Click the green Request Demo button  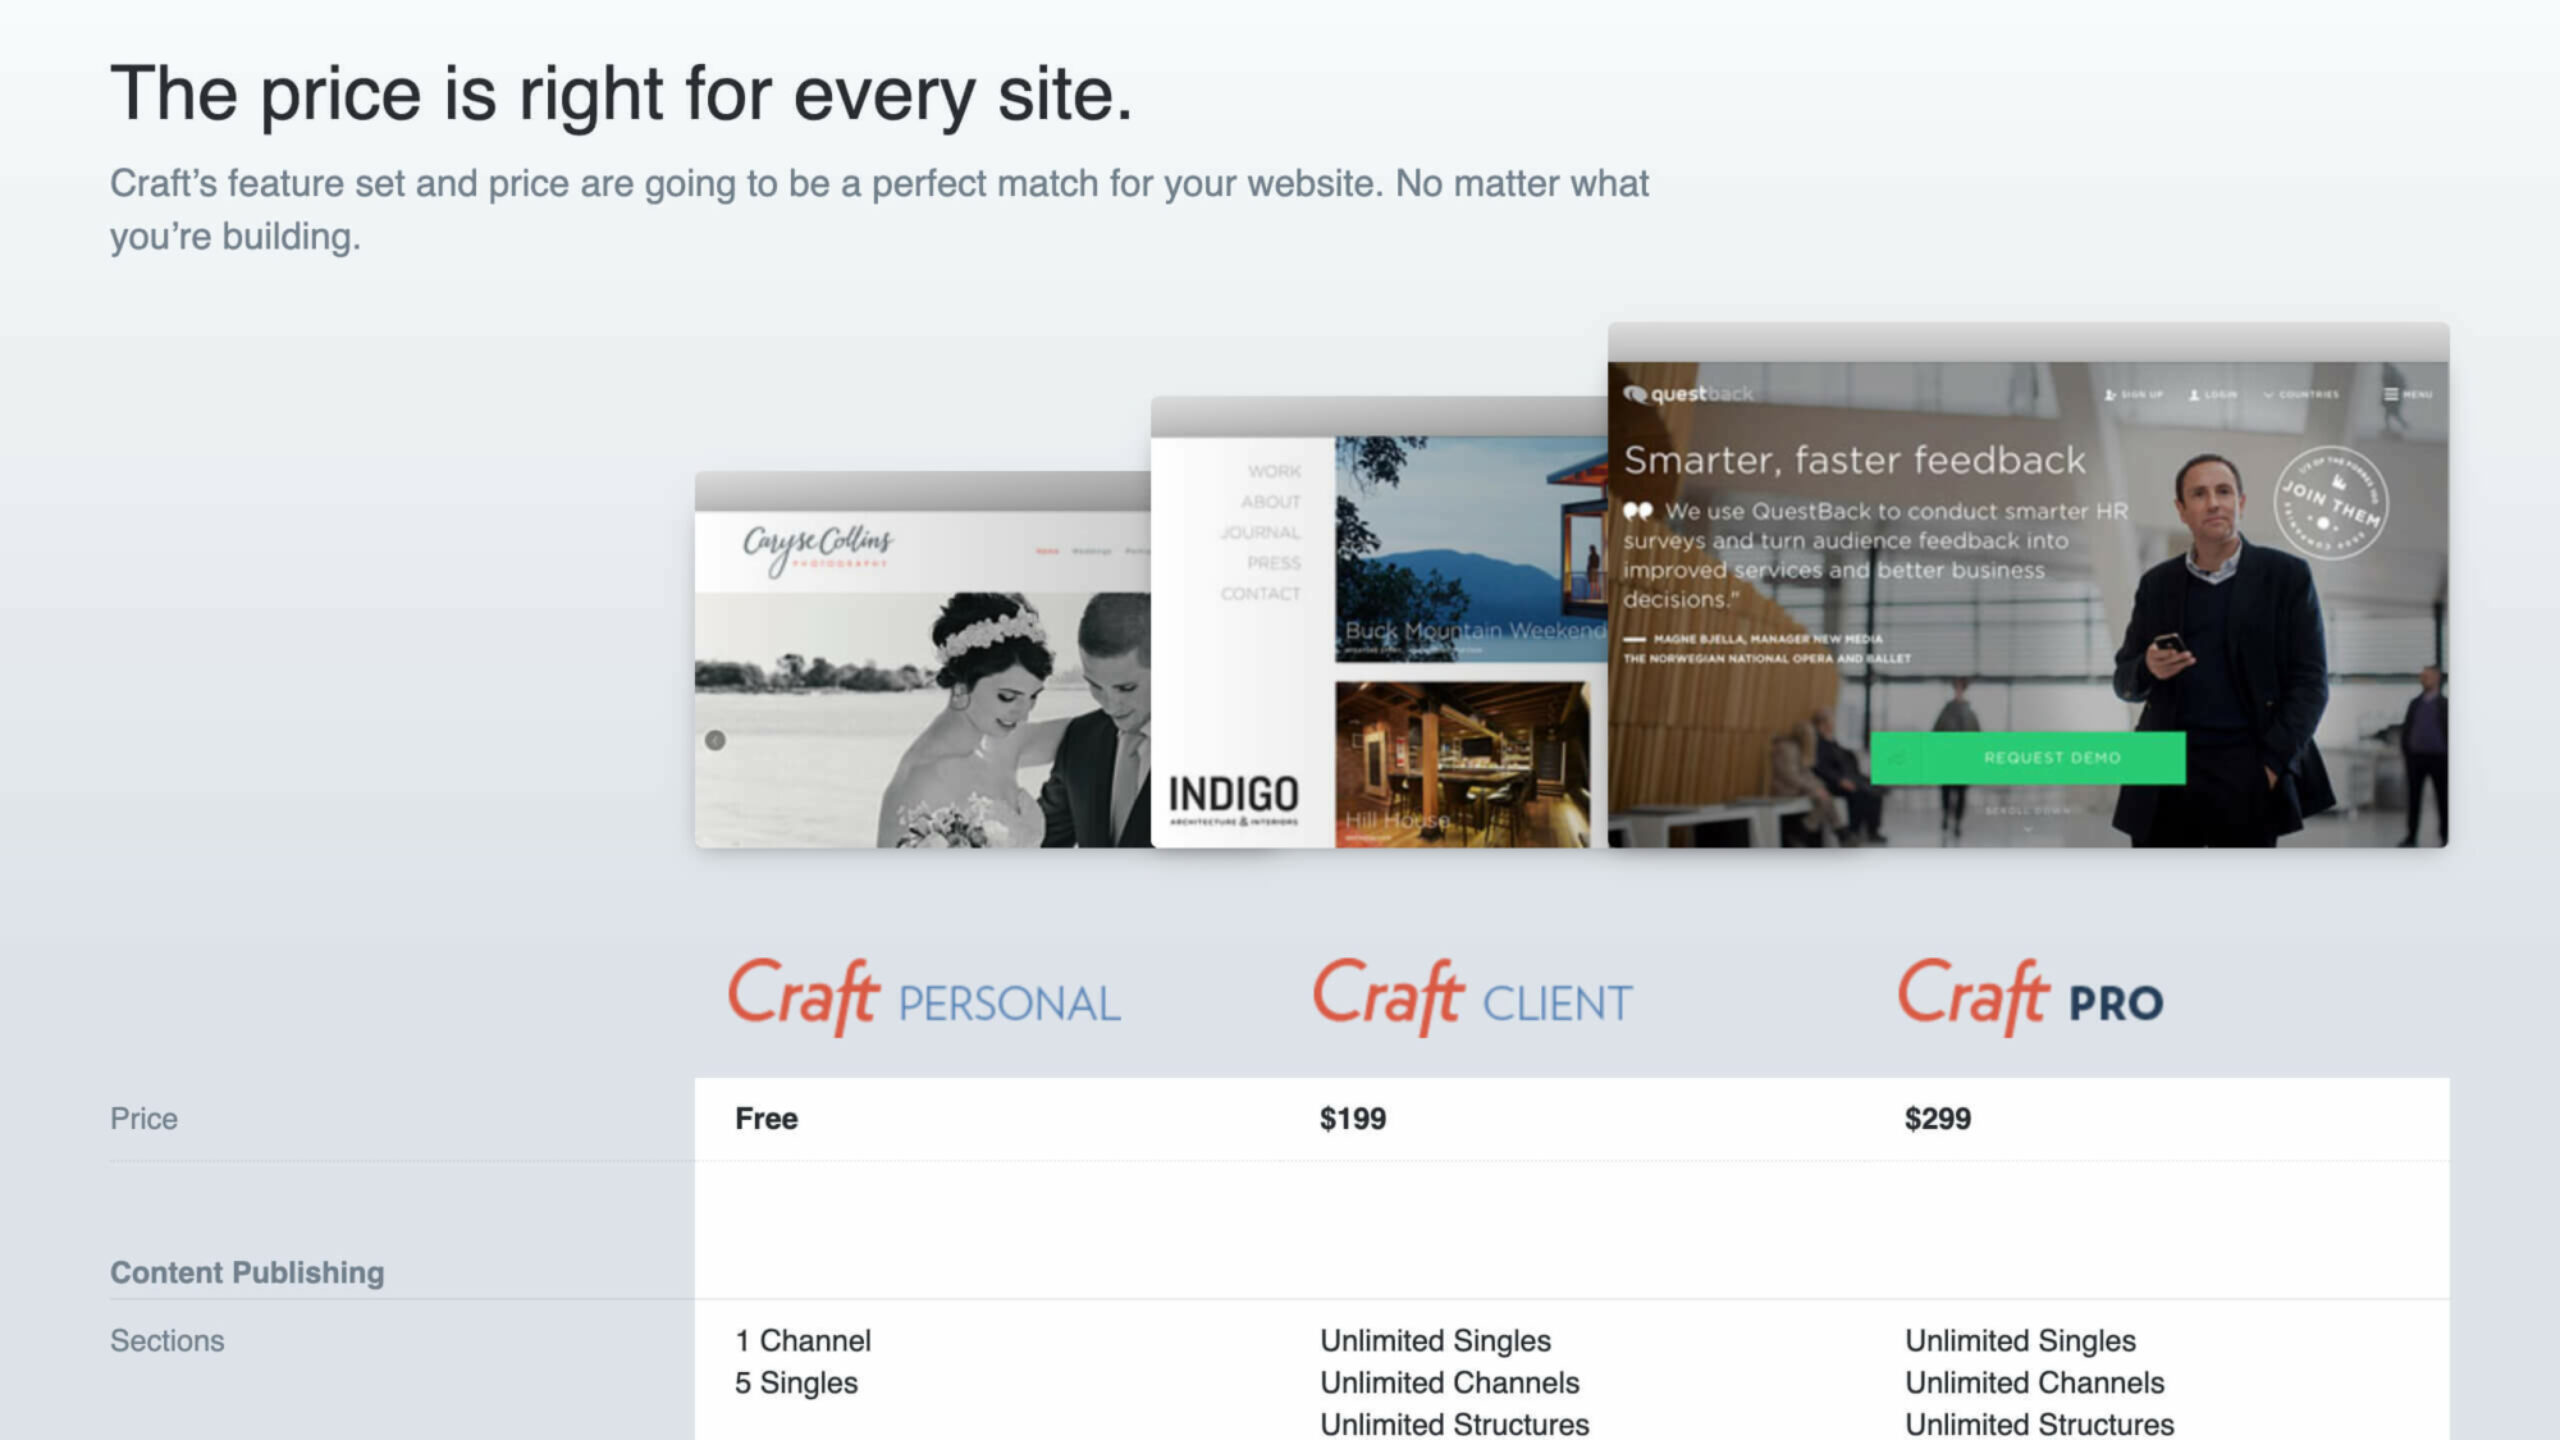[x=2028, y=758]
